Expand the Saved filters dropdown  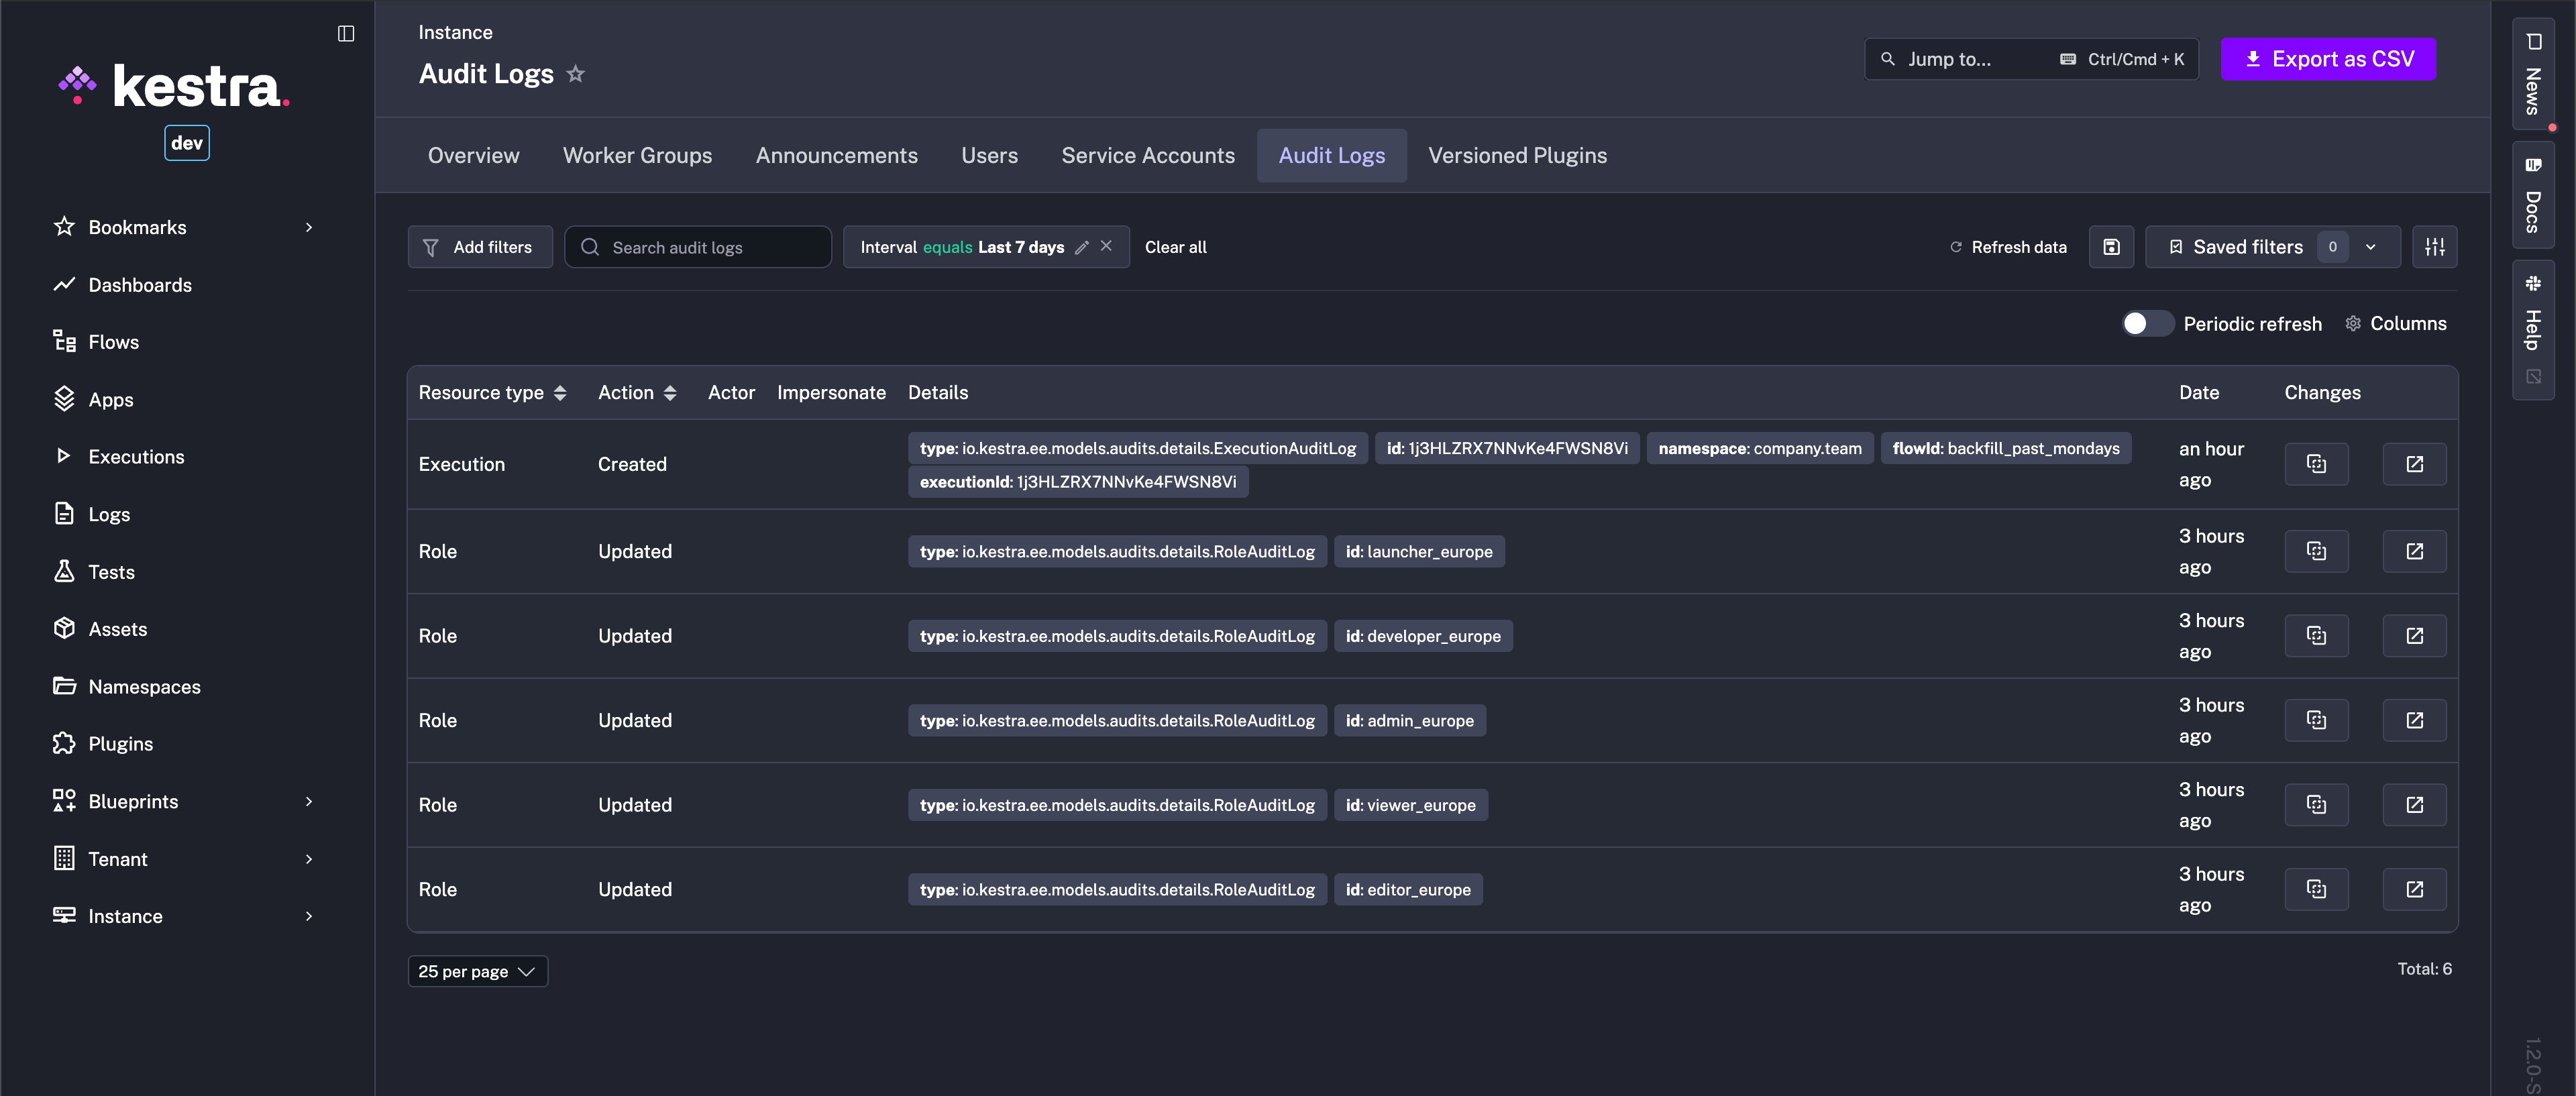[2371, 247]
